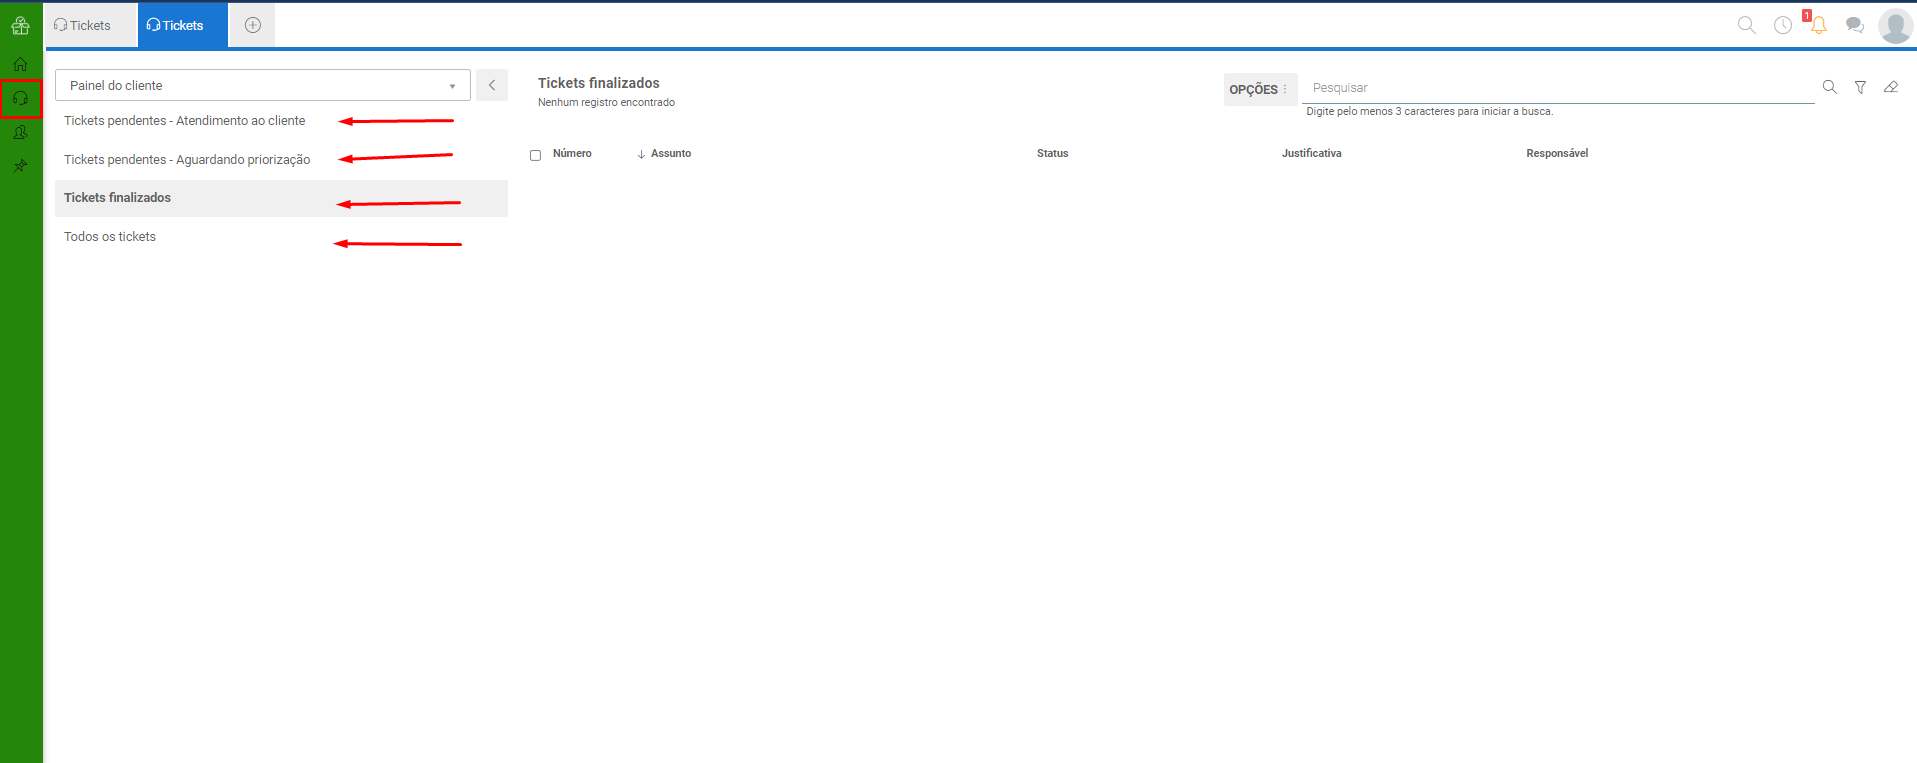Click into the Pesquisar search field
1917x763 pixels.
(x=1558, y=88)
